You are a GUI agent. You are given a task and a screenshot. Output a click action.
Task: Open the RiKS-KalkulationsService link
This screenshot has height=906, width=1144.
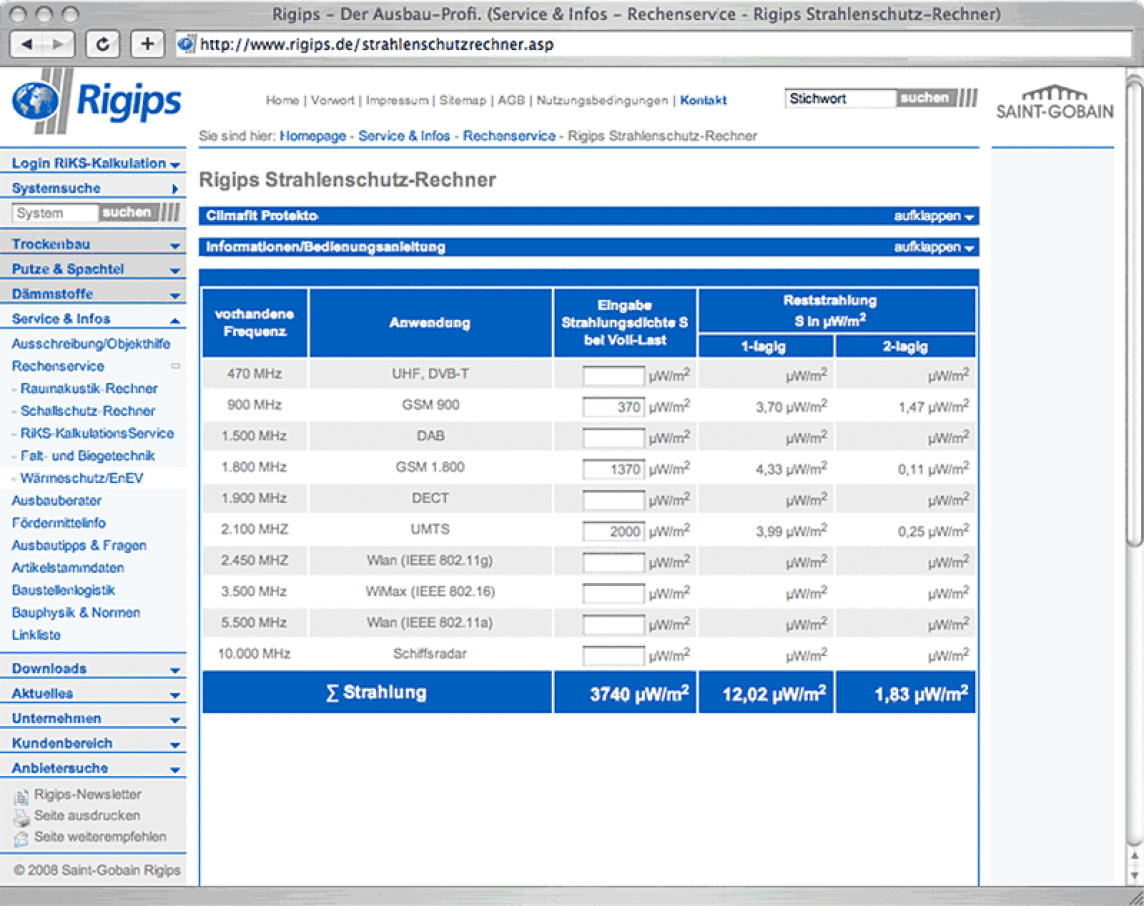click(x=97, y=433)
